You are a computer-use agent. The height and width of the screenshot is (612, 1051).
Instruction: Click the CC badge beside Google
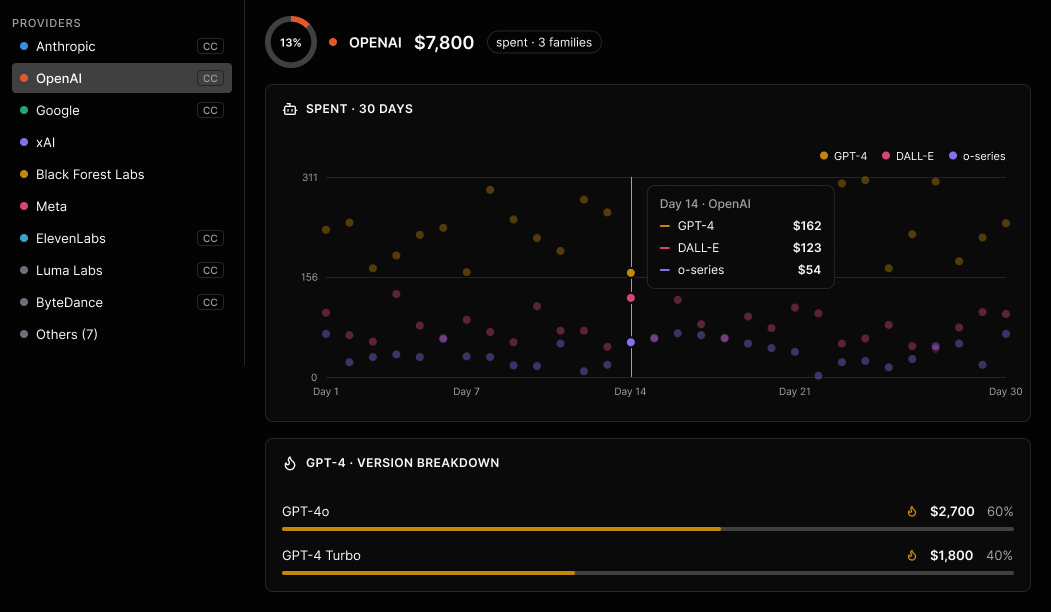210,111
